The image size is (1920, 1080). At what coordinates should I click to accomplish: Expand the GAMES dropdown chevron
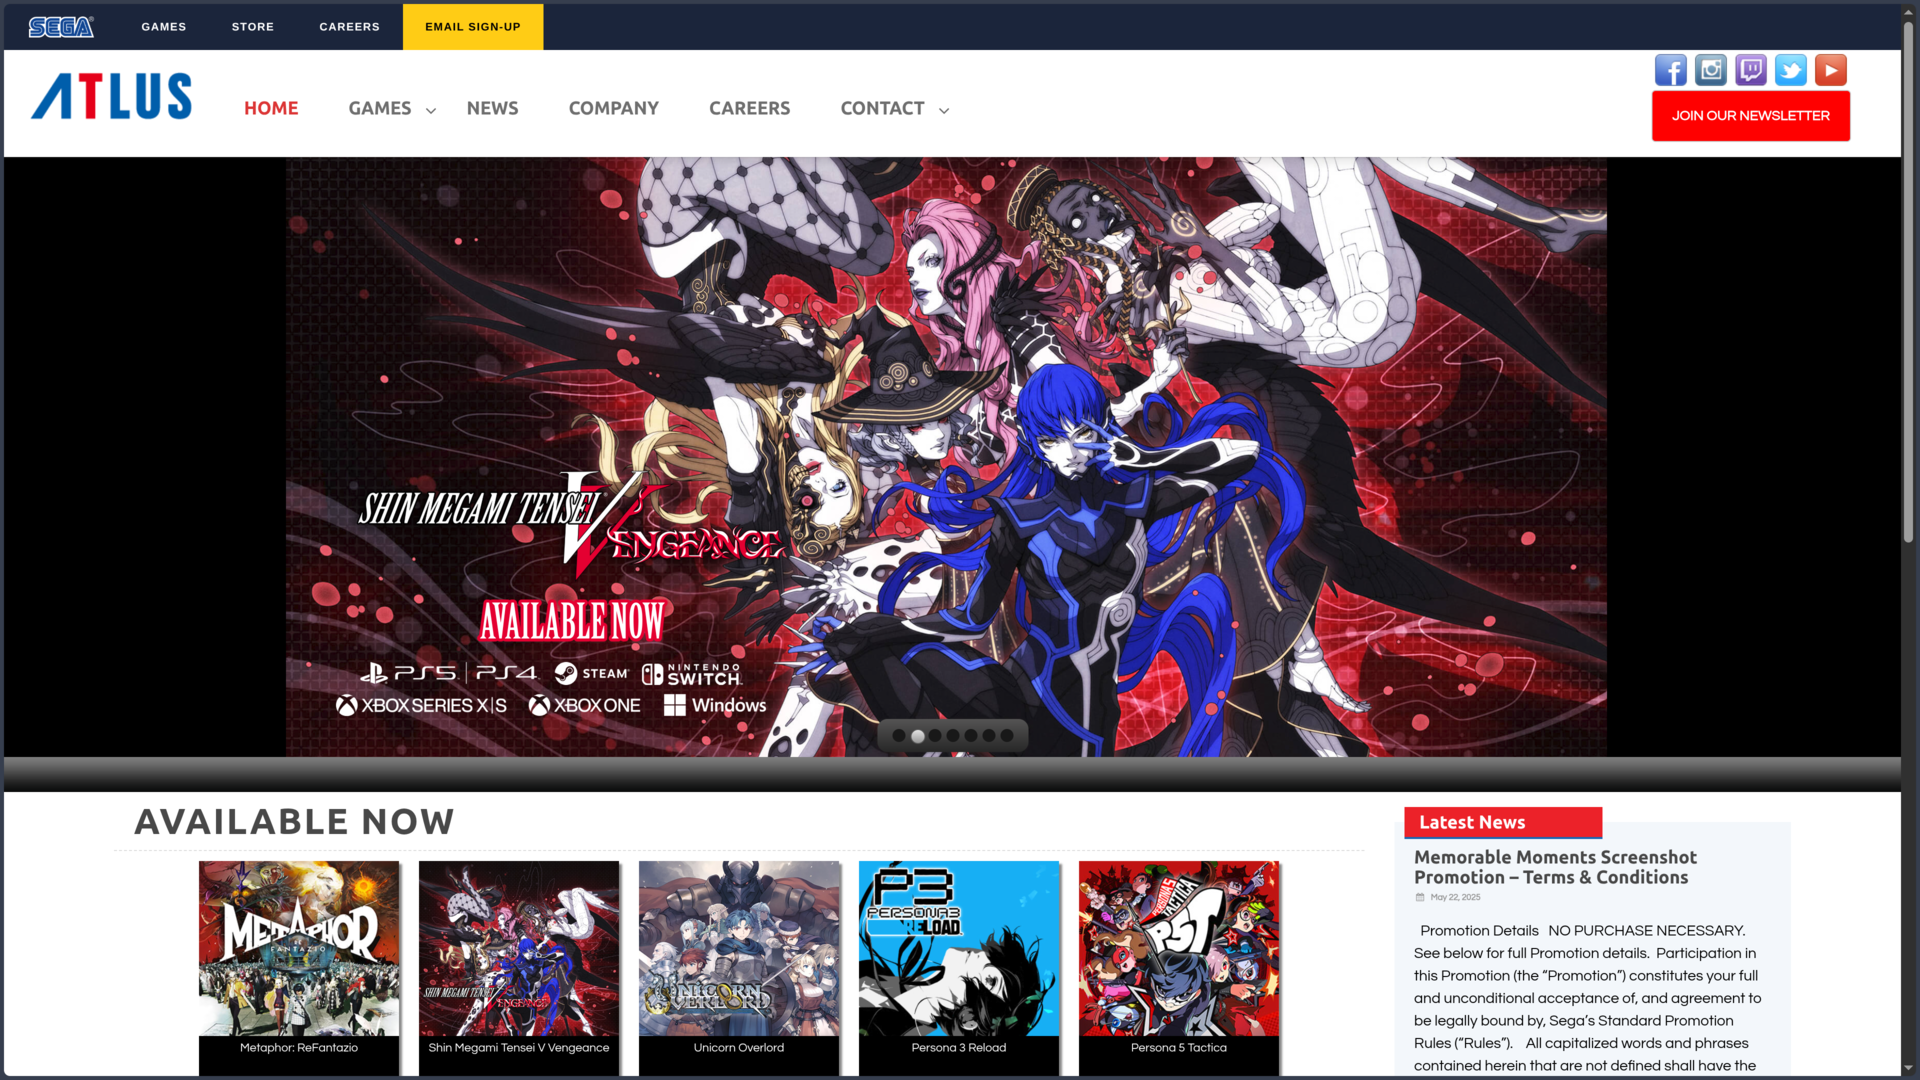431,110
